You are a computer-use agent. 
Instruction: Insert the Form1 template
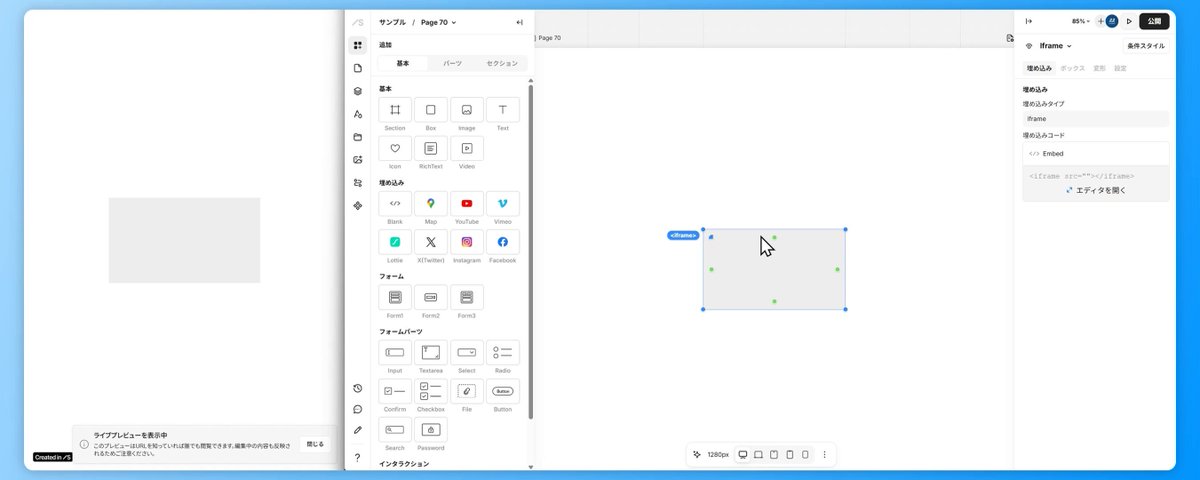[395, 297]
